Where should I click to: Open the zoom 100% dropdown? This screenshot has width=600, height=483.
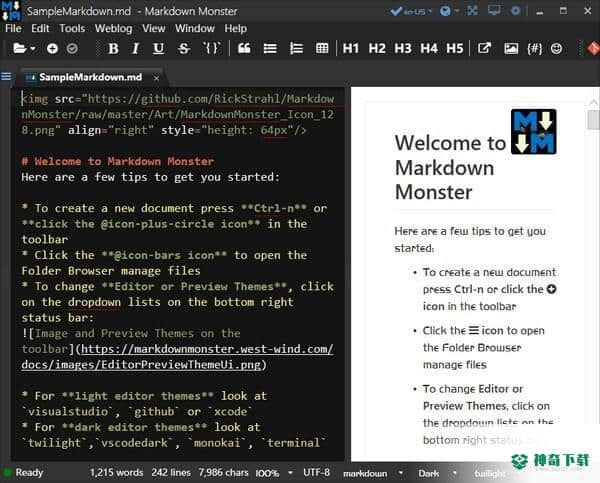274,473
